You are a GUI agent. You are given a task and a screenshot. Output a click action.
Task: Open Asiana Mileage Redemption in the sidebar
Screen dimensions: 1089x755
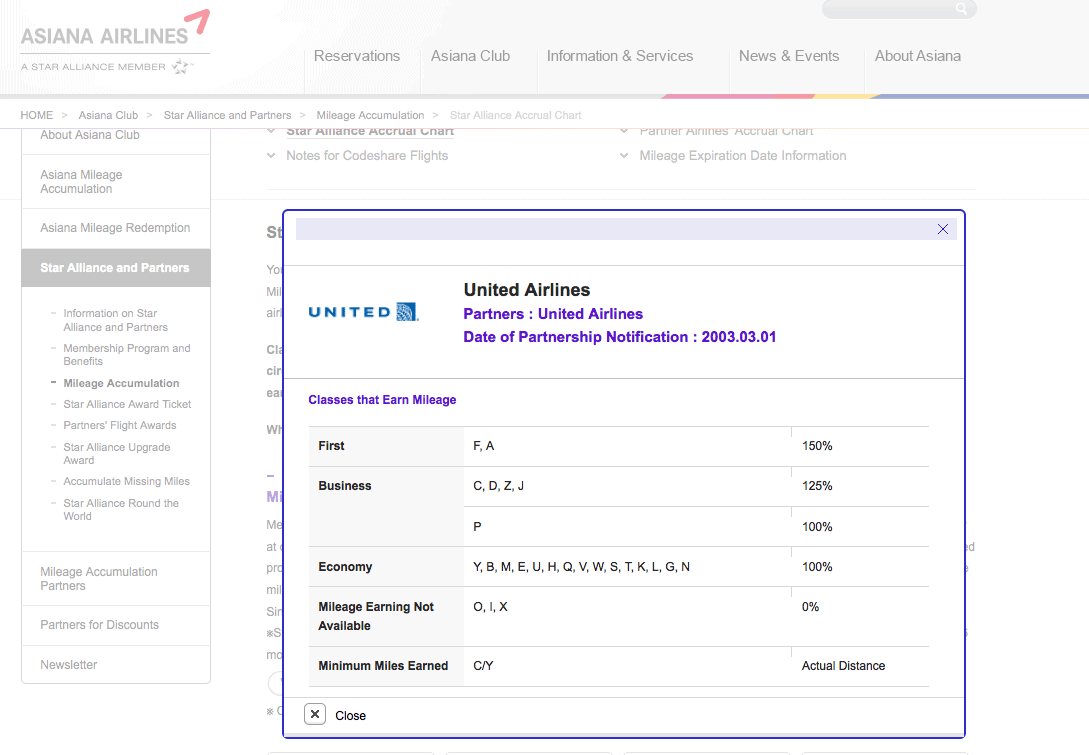(x=116, y=228)
